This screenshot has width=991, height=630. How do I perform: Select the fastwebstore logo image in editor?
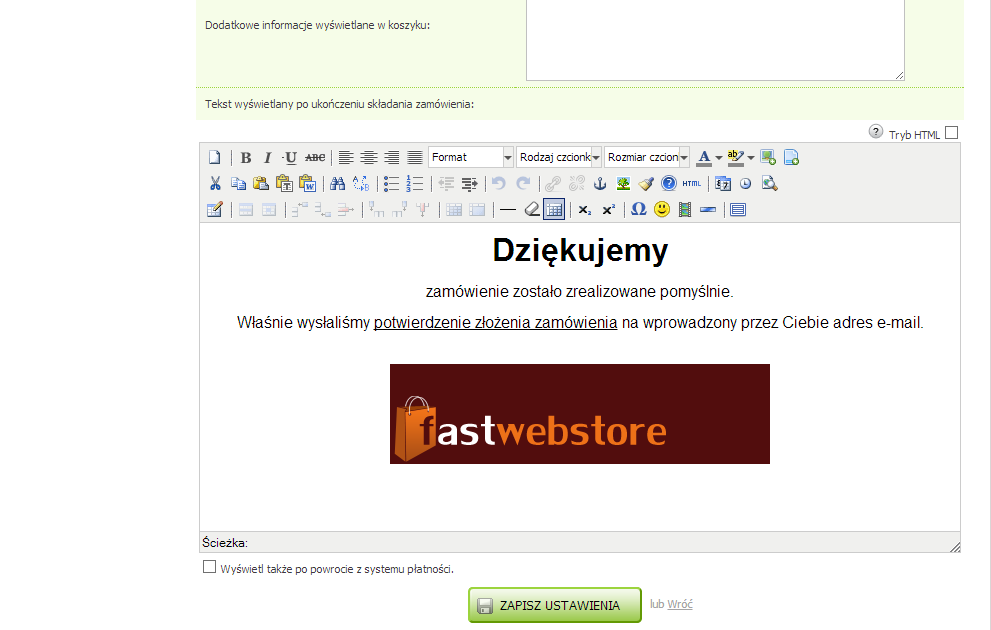coord(580,414)
